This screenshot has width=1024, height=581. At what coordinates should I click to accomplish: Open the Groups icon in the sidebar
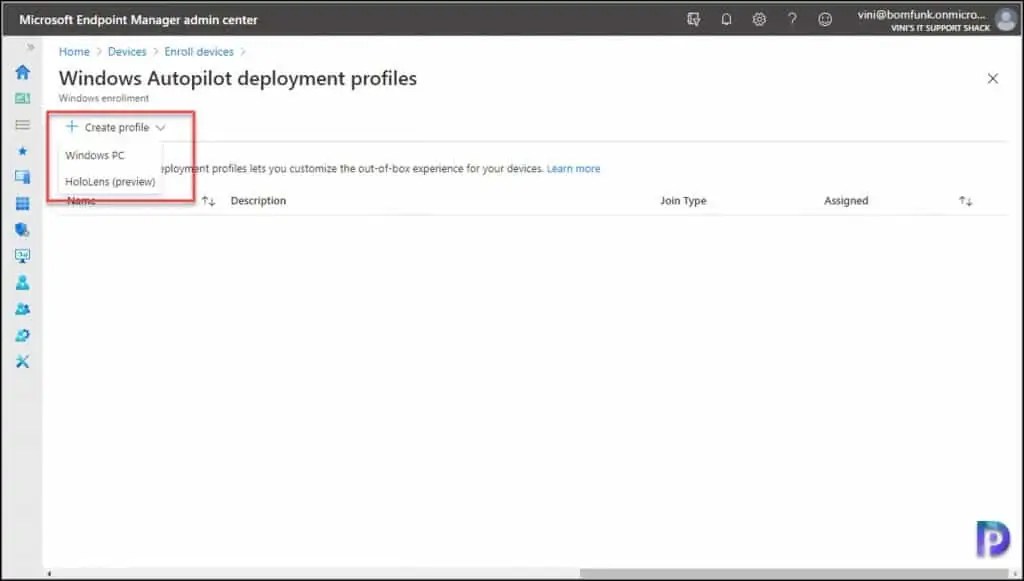tap(22, 309)
